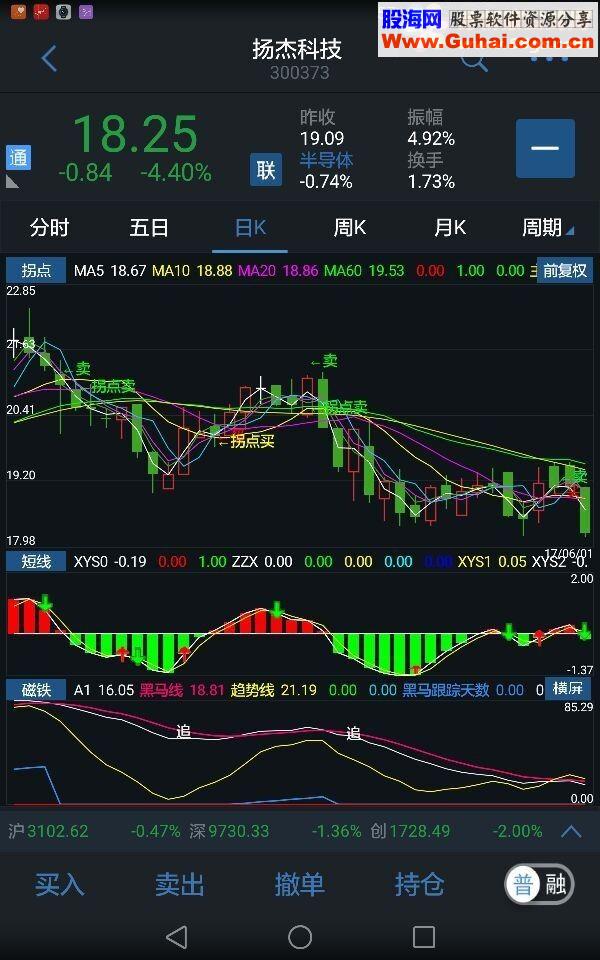This screenshot has height=960, width=600.
Task: Toggle the 普/融 account switch
Action: tap(539, 885)
